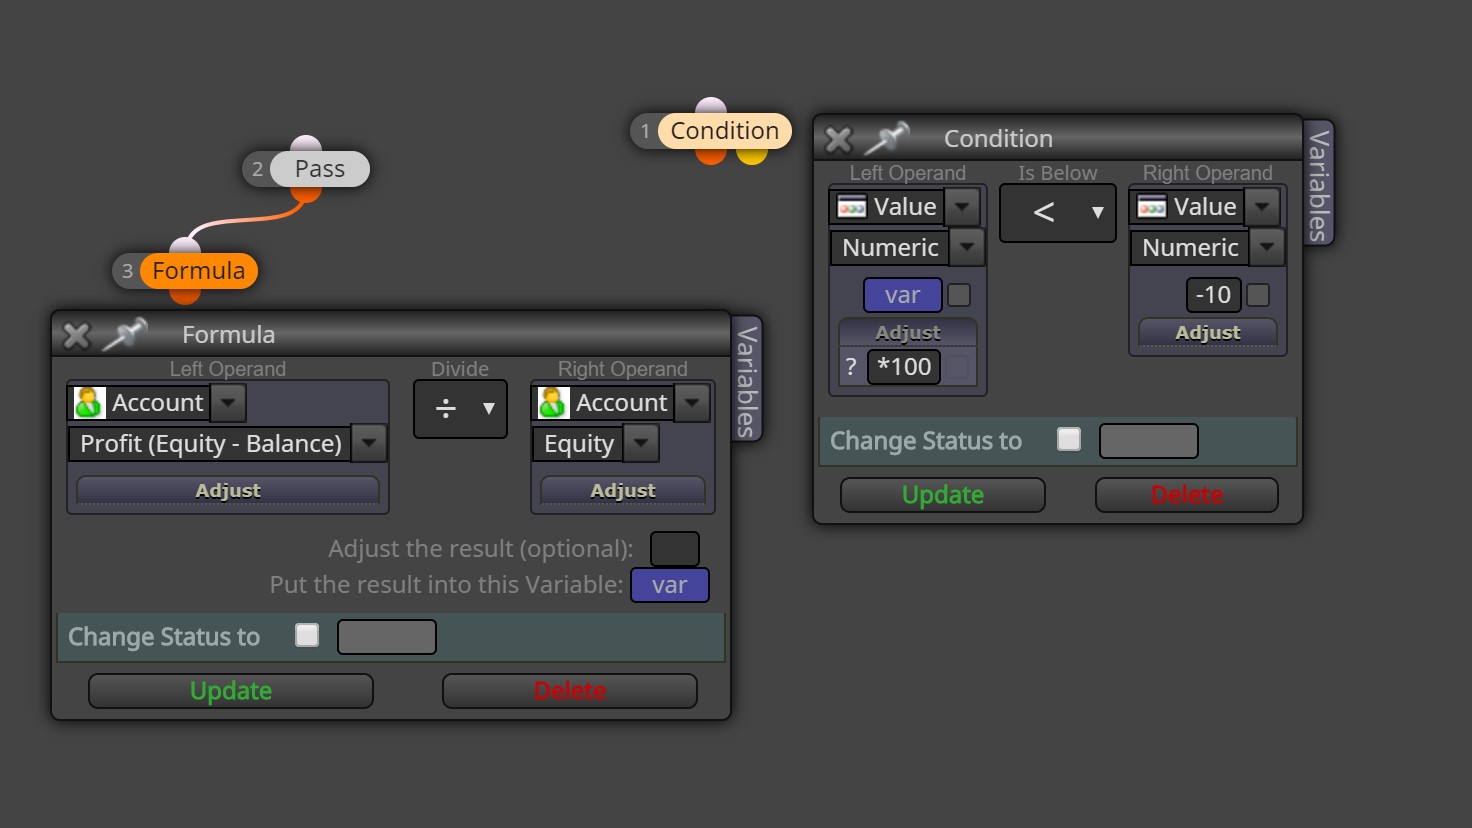Click Adjust under Formula right operand
The width and height of the screenshot is (1472, 828).
coord(623,490)
